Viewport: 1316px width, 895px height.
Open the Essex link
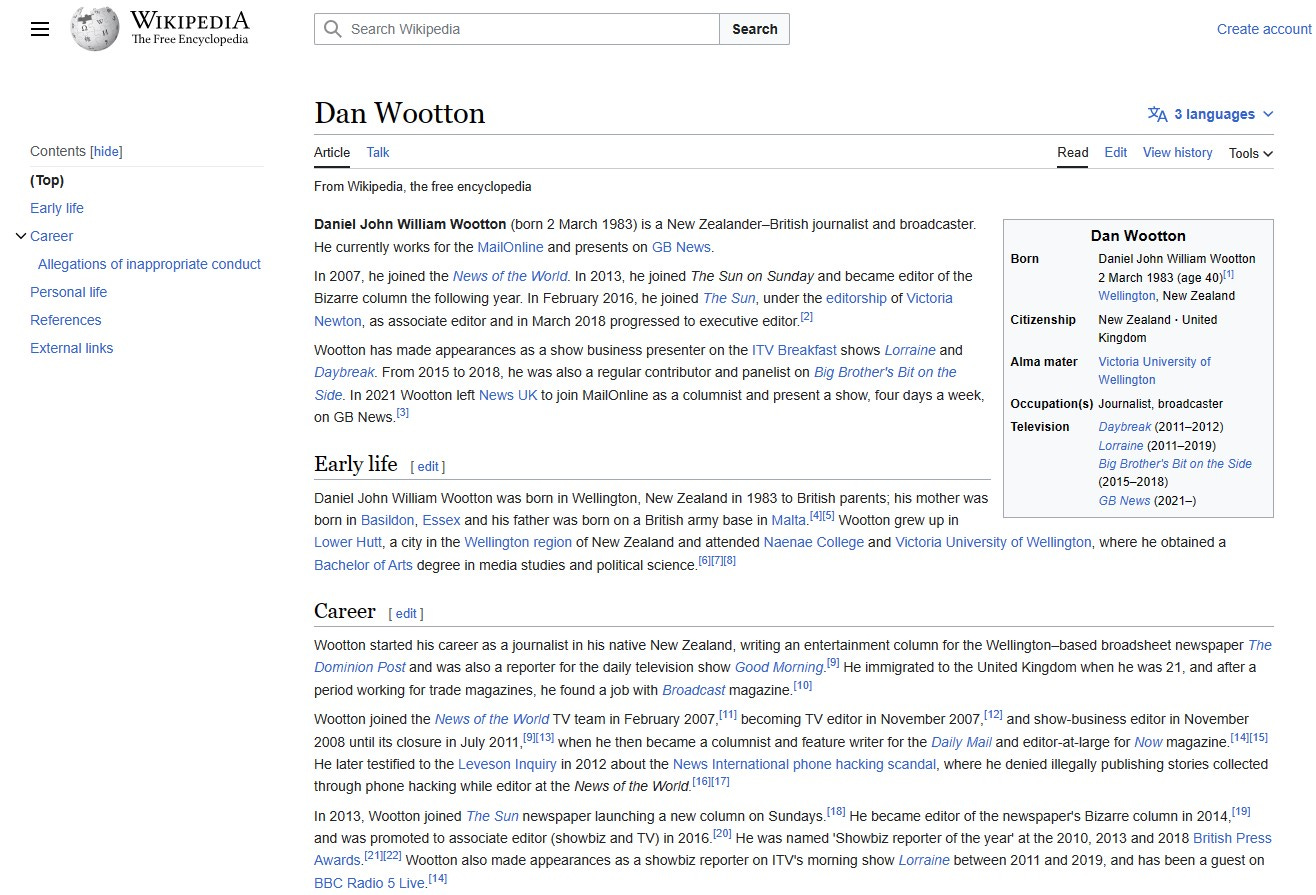[x=441, y=520]
